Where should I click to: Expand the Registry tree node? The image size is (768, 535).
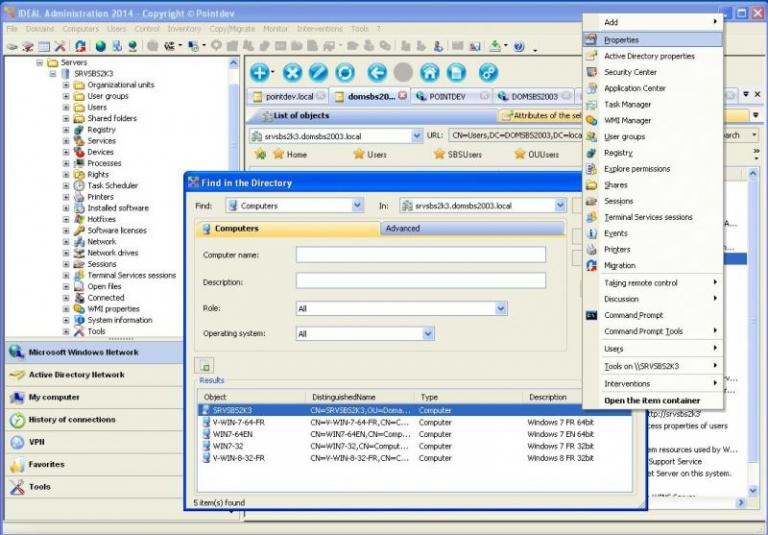tap(67, 130)
